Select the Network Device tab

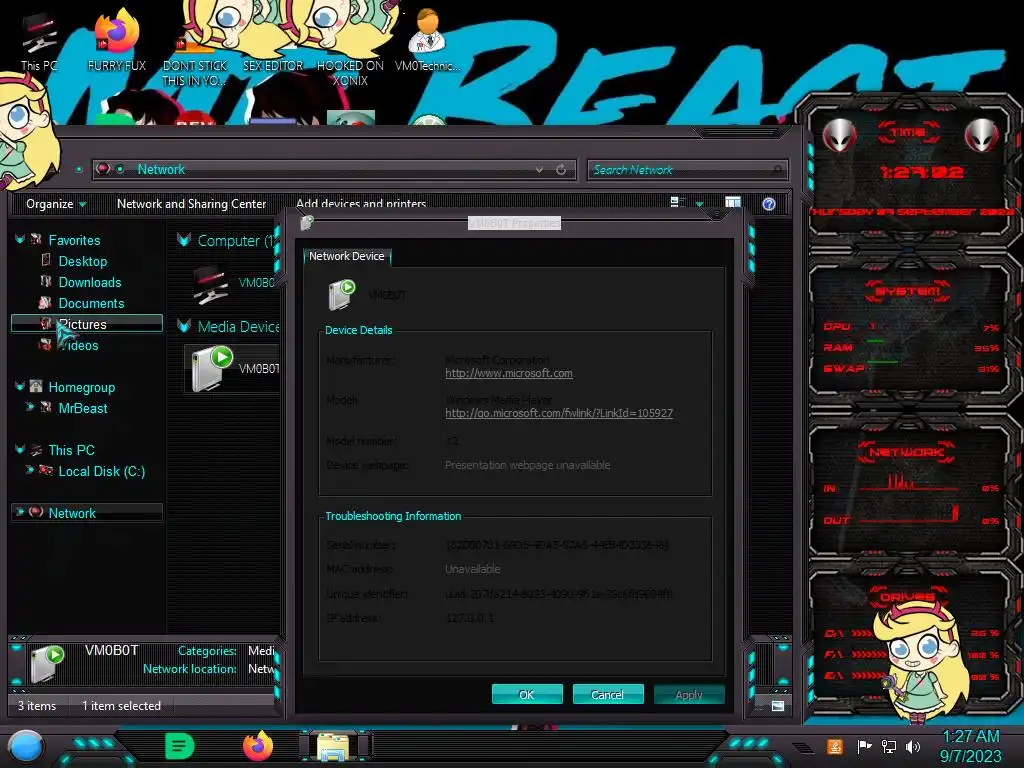tap(347, 257)
